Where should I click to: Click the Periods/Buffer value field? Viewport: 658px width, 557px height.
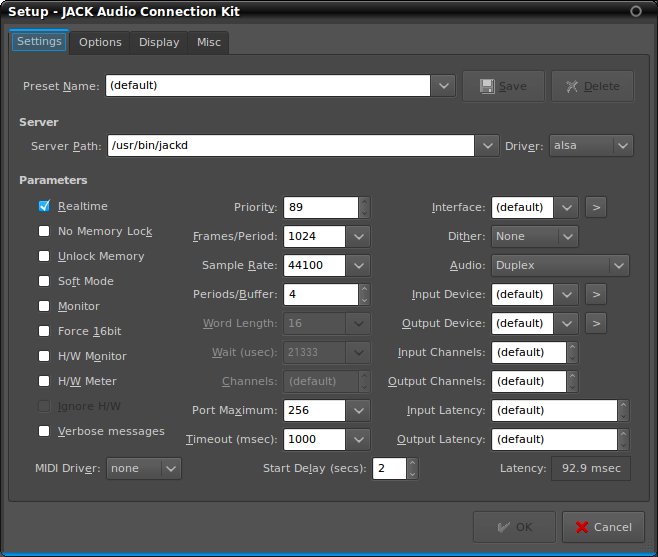[321, 294]
